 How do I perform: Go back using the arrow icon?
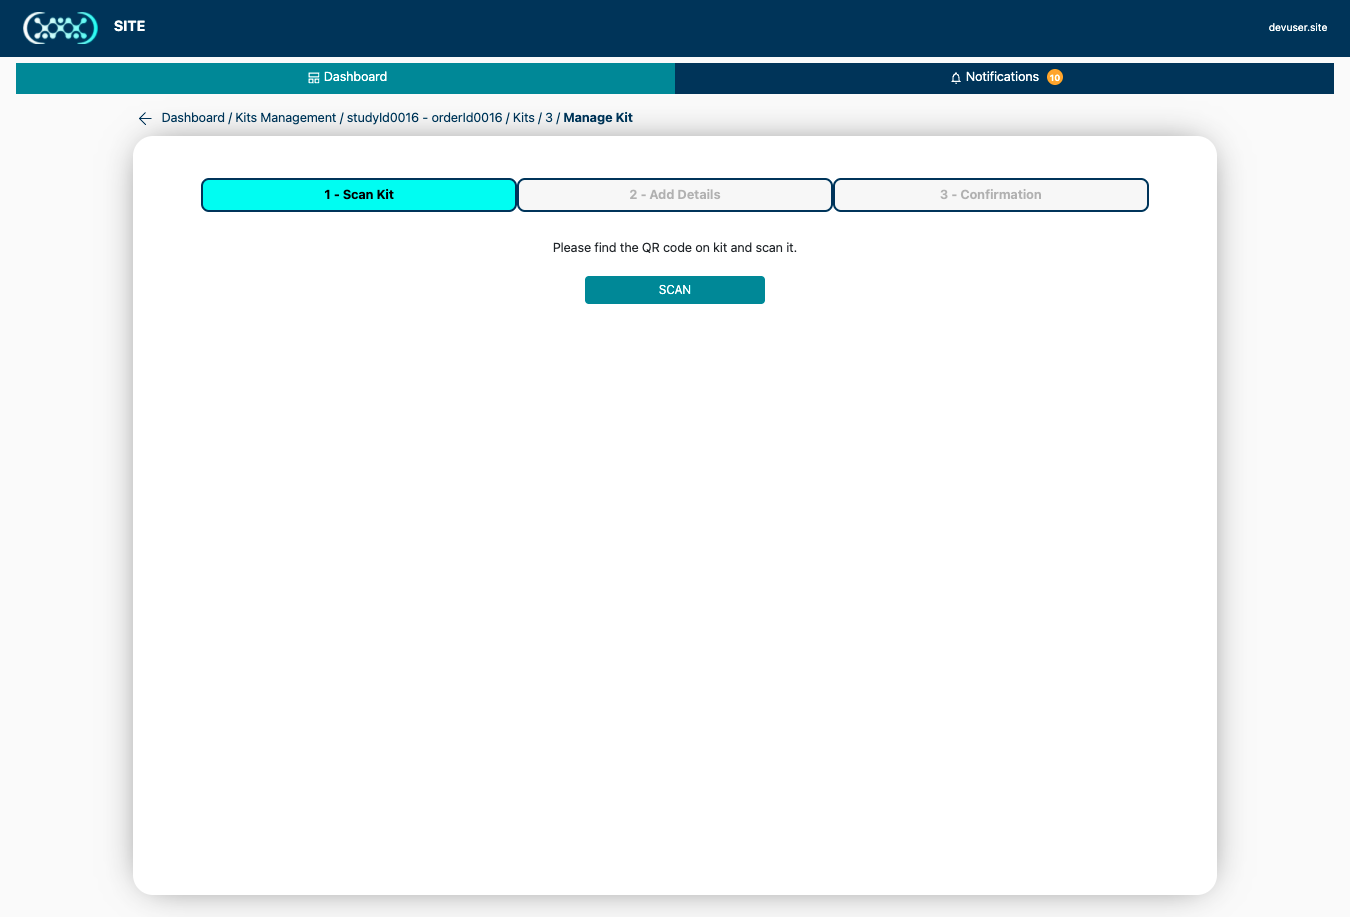[x=145, y=118]
